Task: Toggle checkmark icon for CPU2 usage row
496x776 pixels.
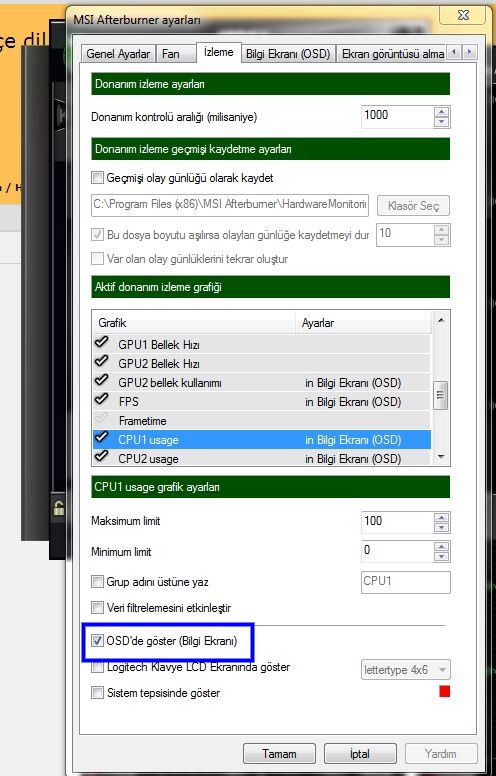Action: point(101,457)
